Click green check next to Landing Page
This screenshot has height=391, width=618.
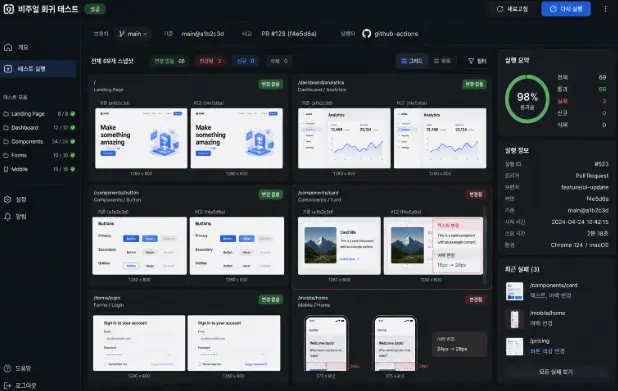(x=73, y=114)
